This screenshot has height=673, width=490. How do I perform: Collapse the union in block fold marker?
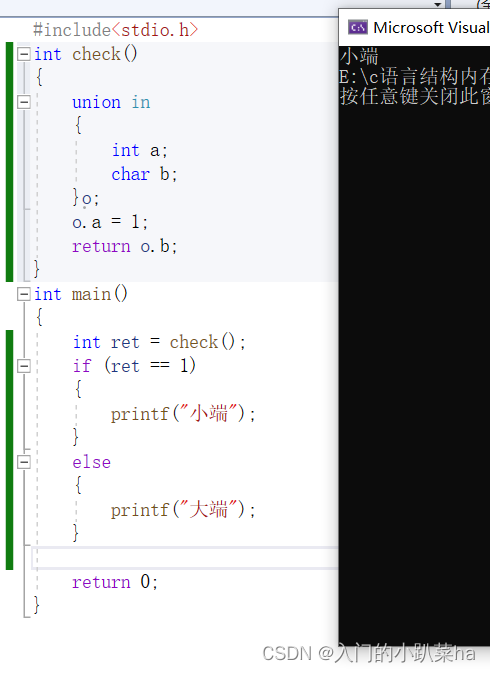[24, 102]
